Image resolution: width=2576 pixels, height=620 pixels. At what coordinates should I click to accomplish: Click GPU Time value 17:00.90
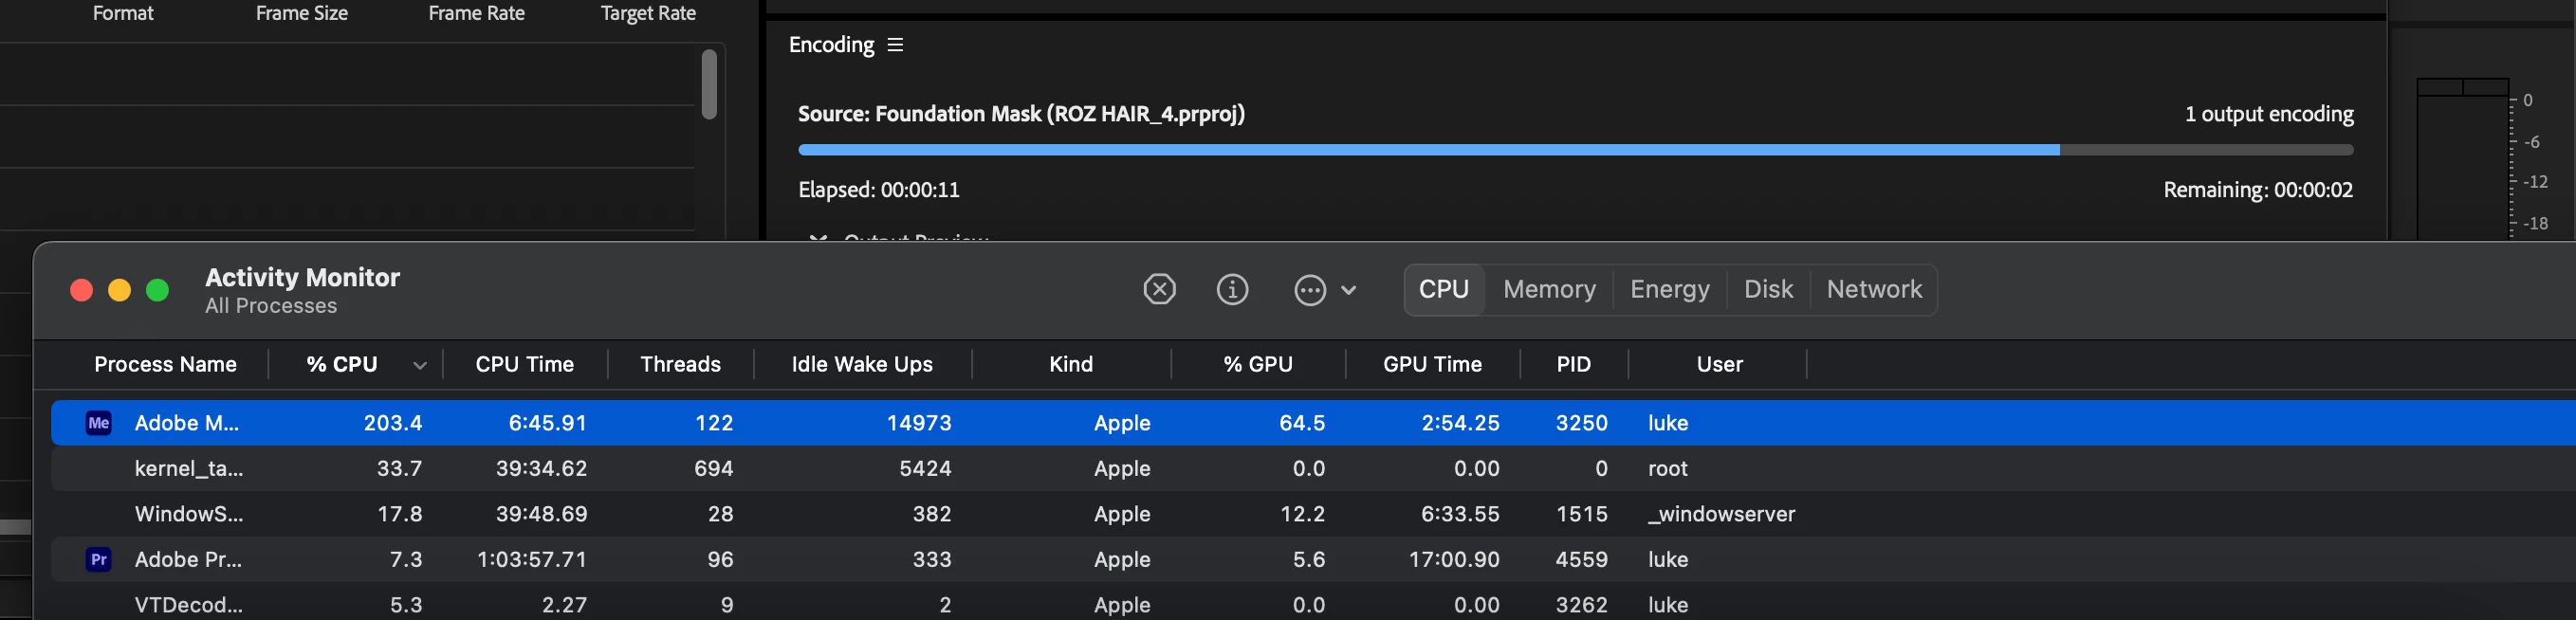tap(1454, 560)
